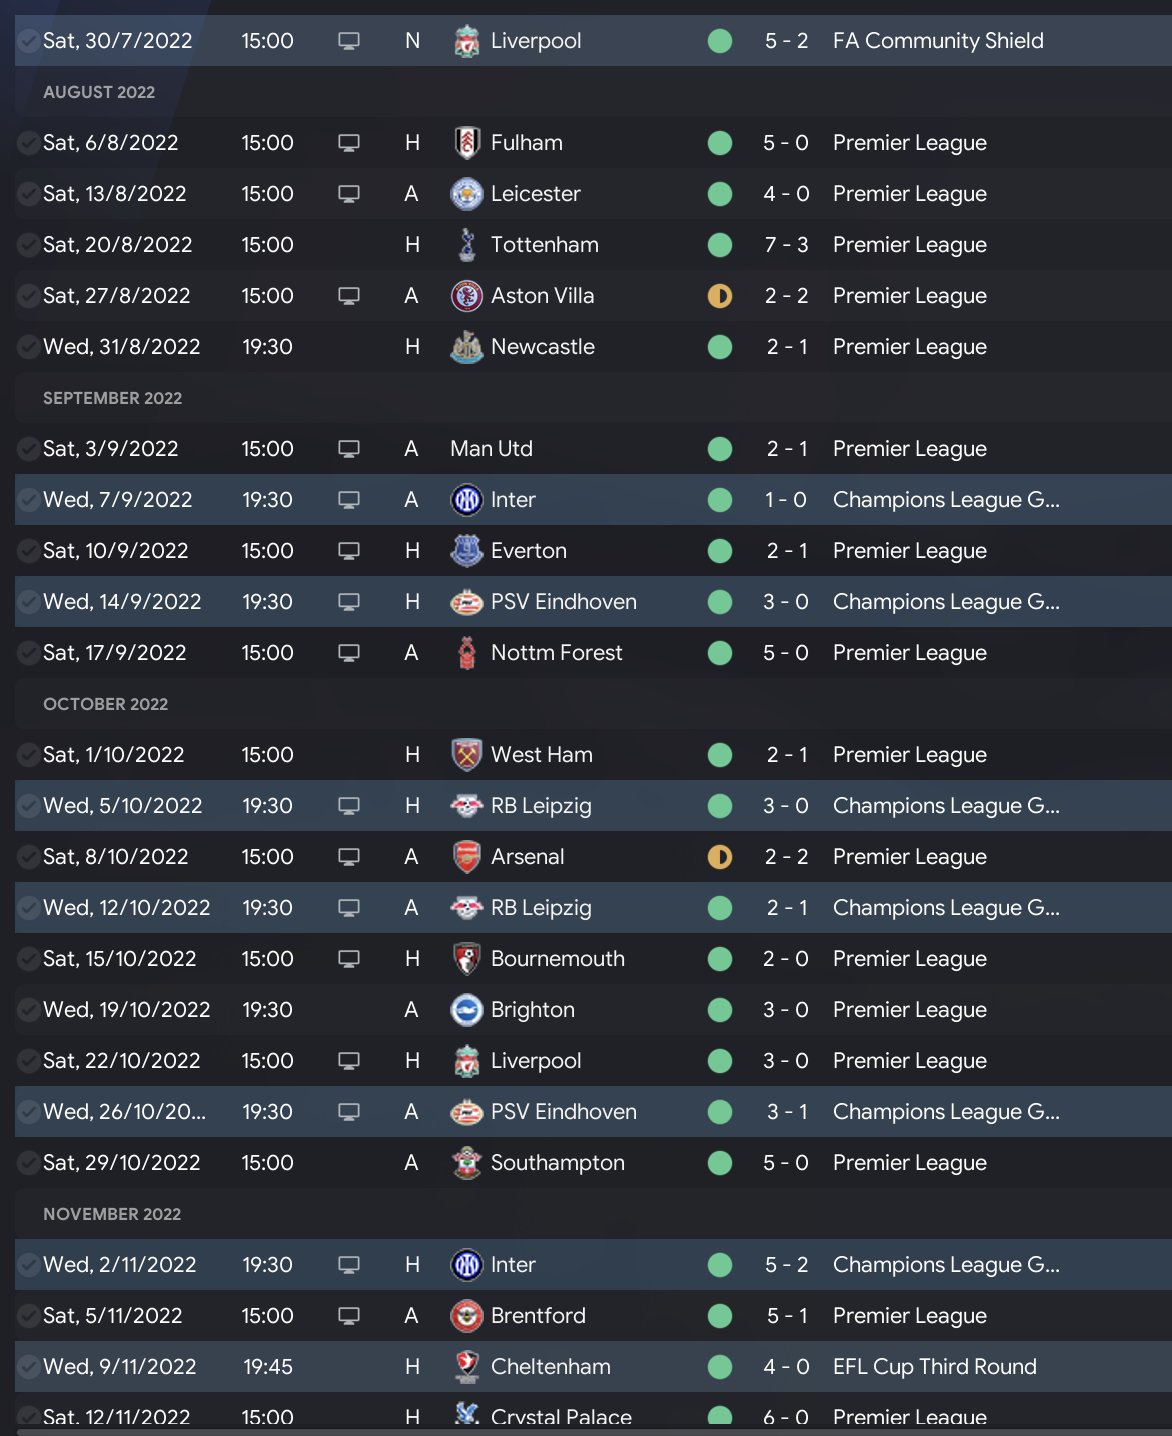Open the Man Utd team link
This screenshot has width=1172, height=1436.
[x=491, y=449]
